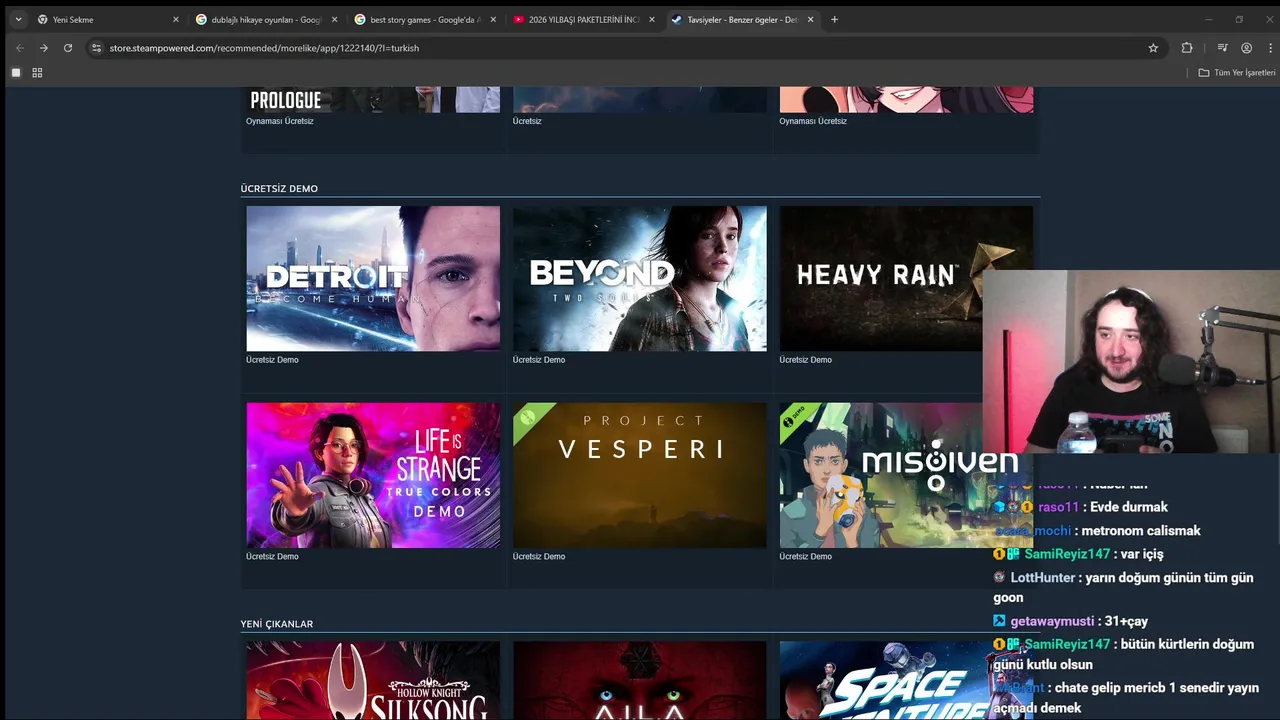Close the best story games tab
Viewport: 1280px width, 720px height.
(x=493, y=19)
